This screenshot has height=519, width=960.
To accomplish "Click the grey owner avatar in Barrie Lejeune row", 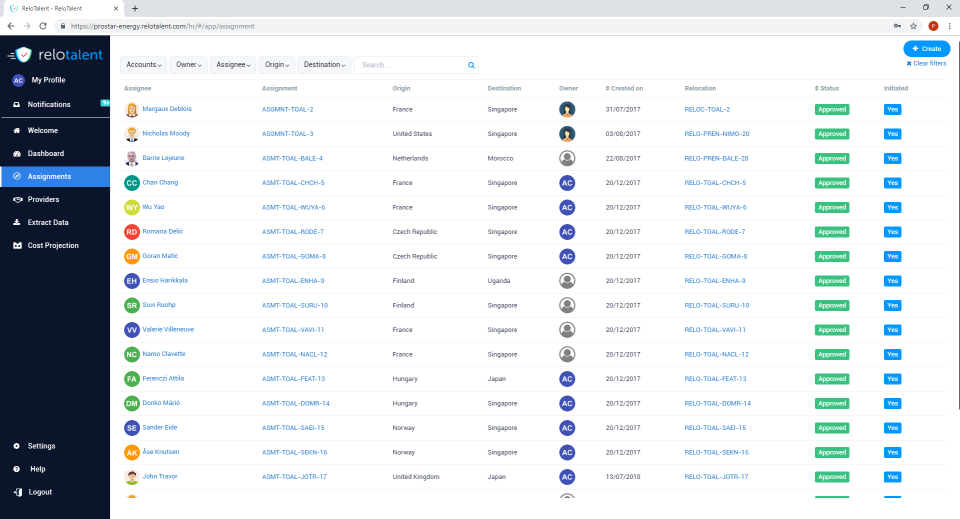I will [567, 159].
